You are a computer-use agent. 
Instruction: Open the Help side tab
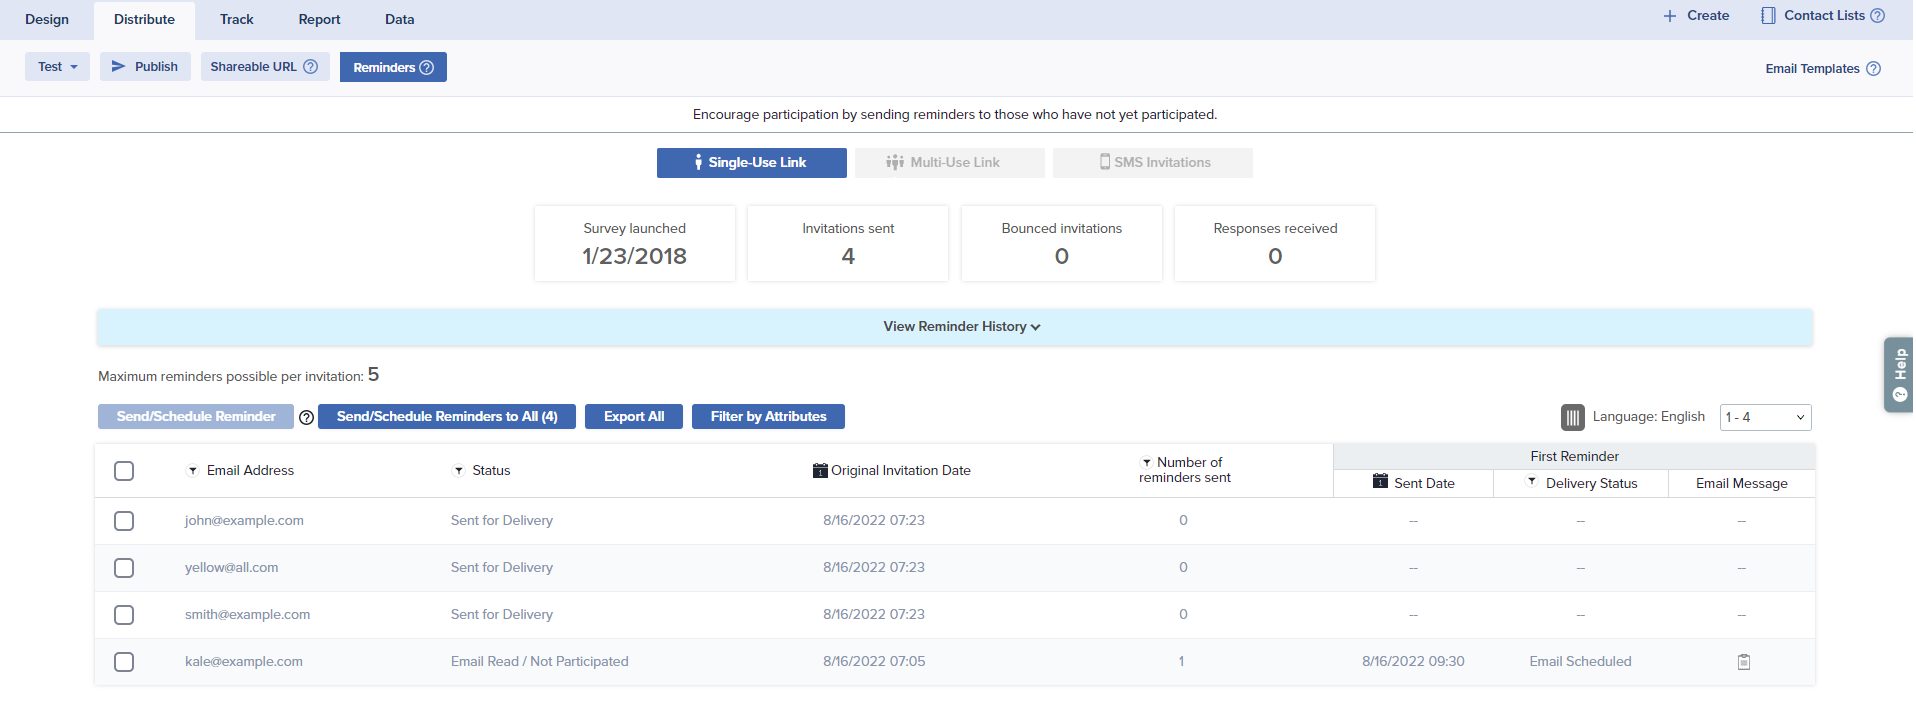(1898, 375)
